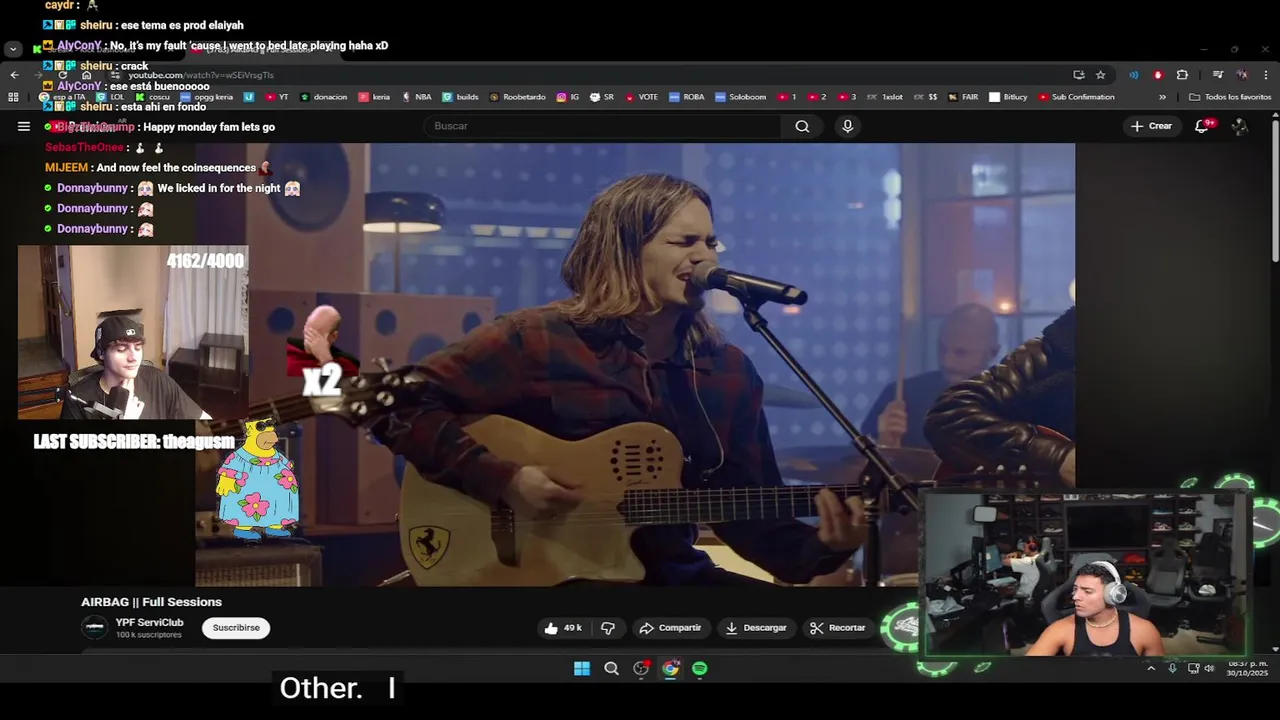Viewport: 1280px width, 720px height.
Task: Open the Windows Start button
Action: (582, 669)
